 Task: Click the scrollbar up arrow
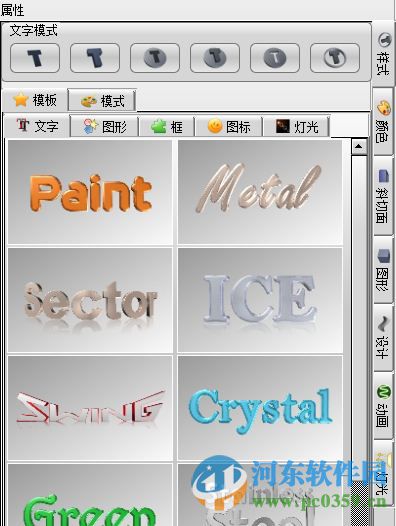[359, 147]
